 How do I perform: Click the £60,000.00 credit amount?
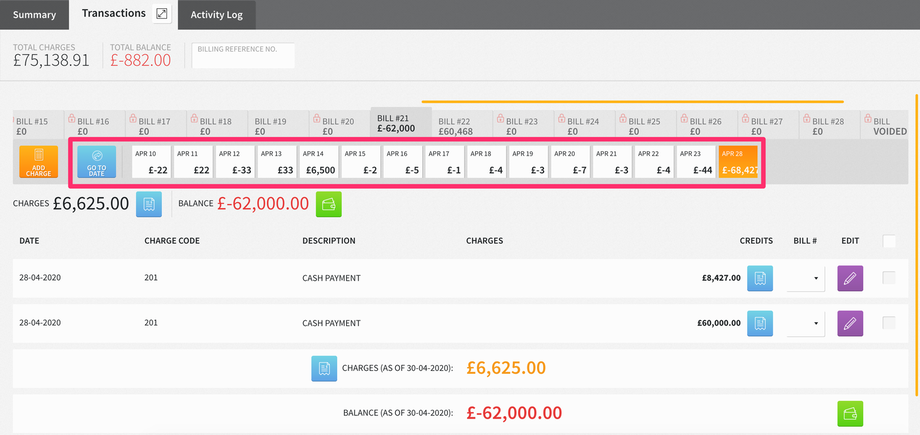click(719, 323)
